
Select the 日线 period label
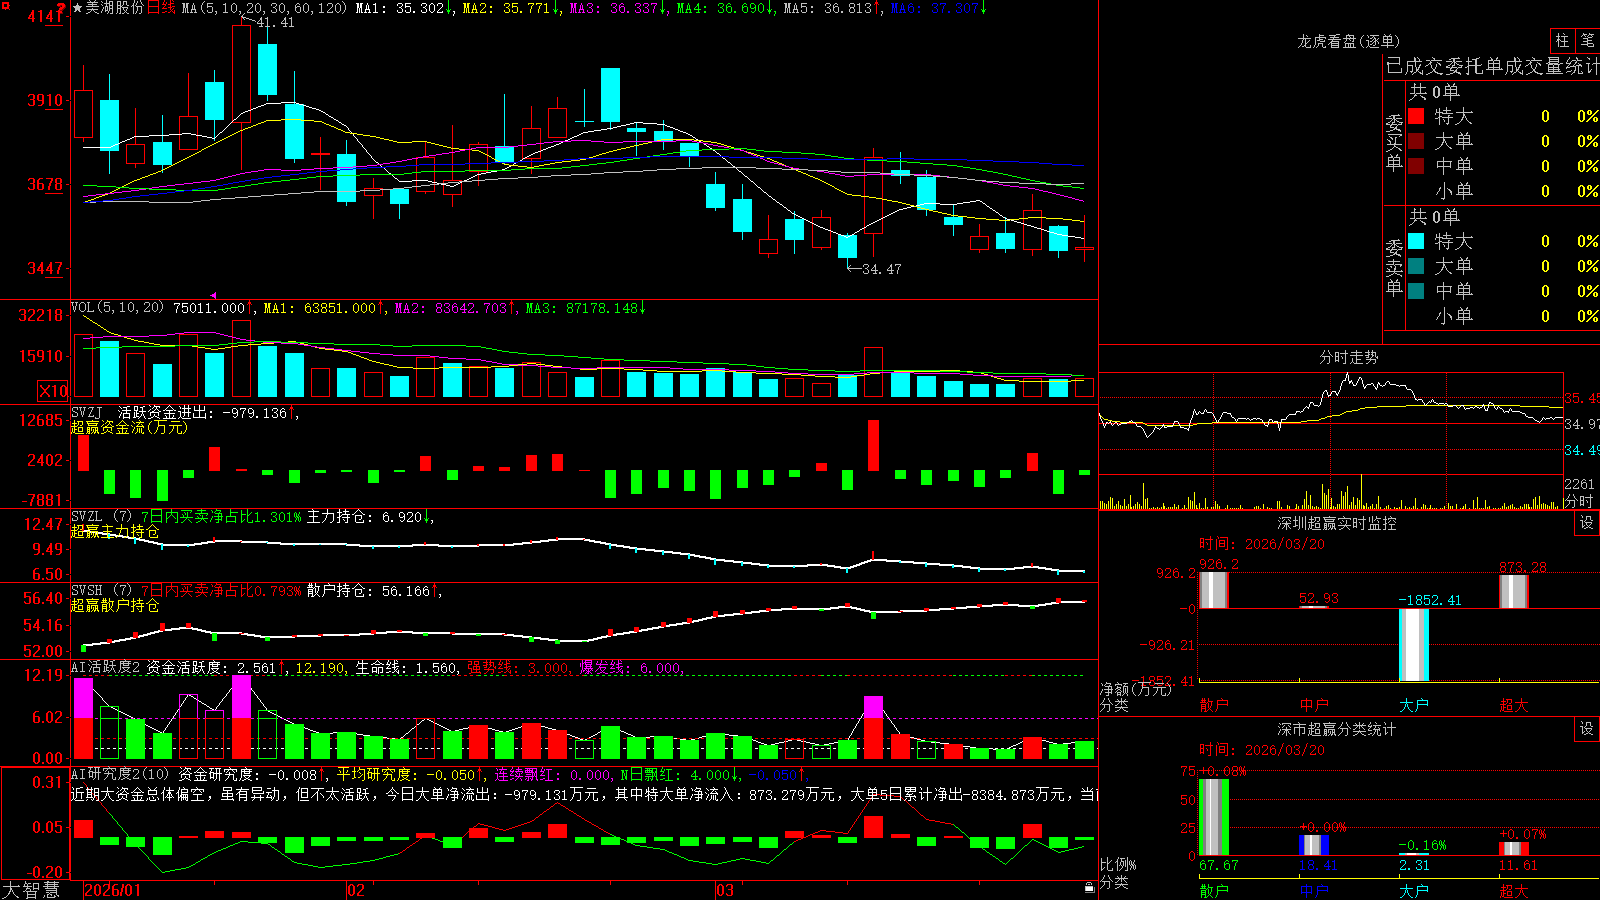(x=162, y=8)
